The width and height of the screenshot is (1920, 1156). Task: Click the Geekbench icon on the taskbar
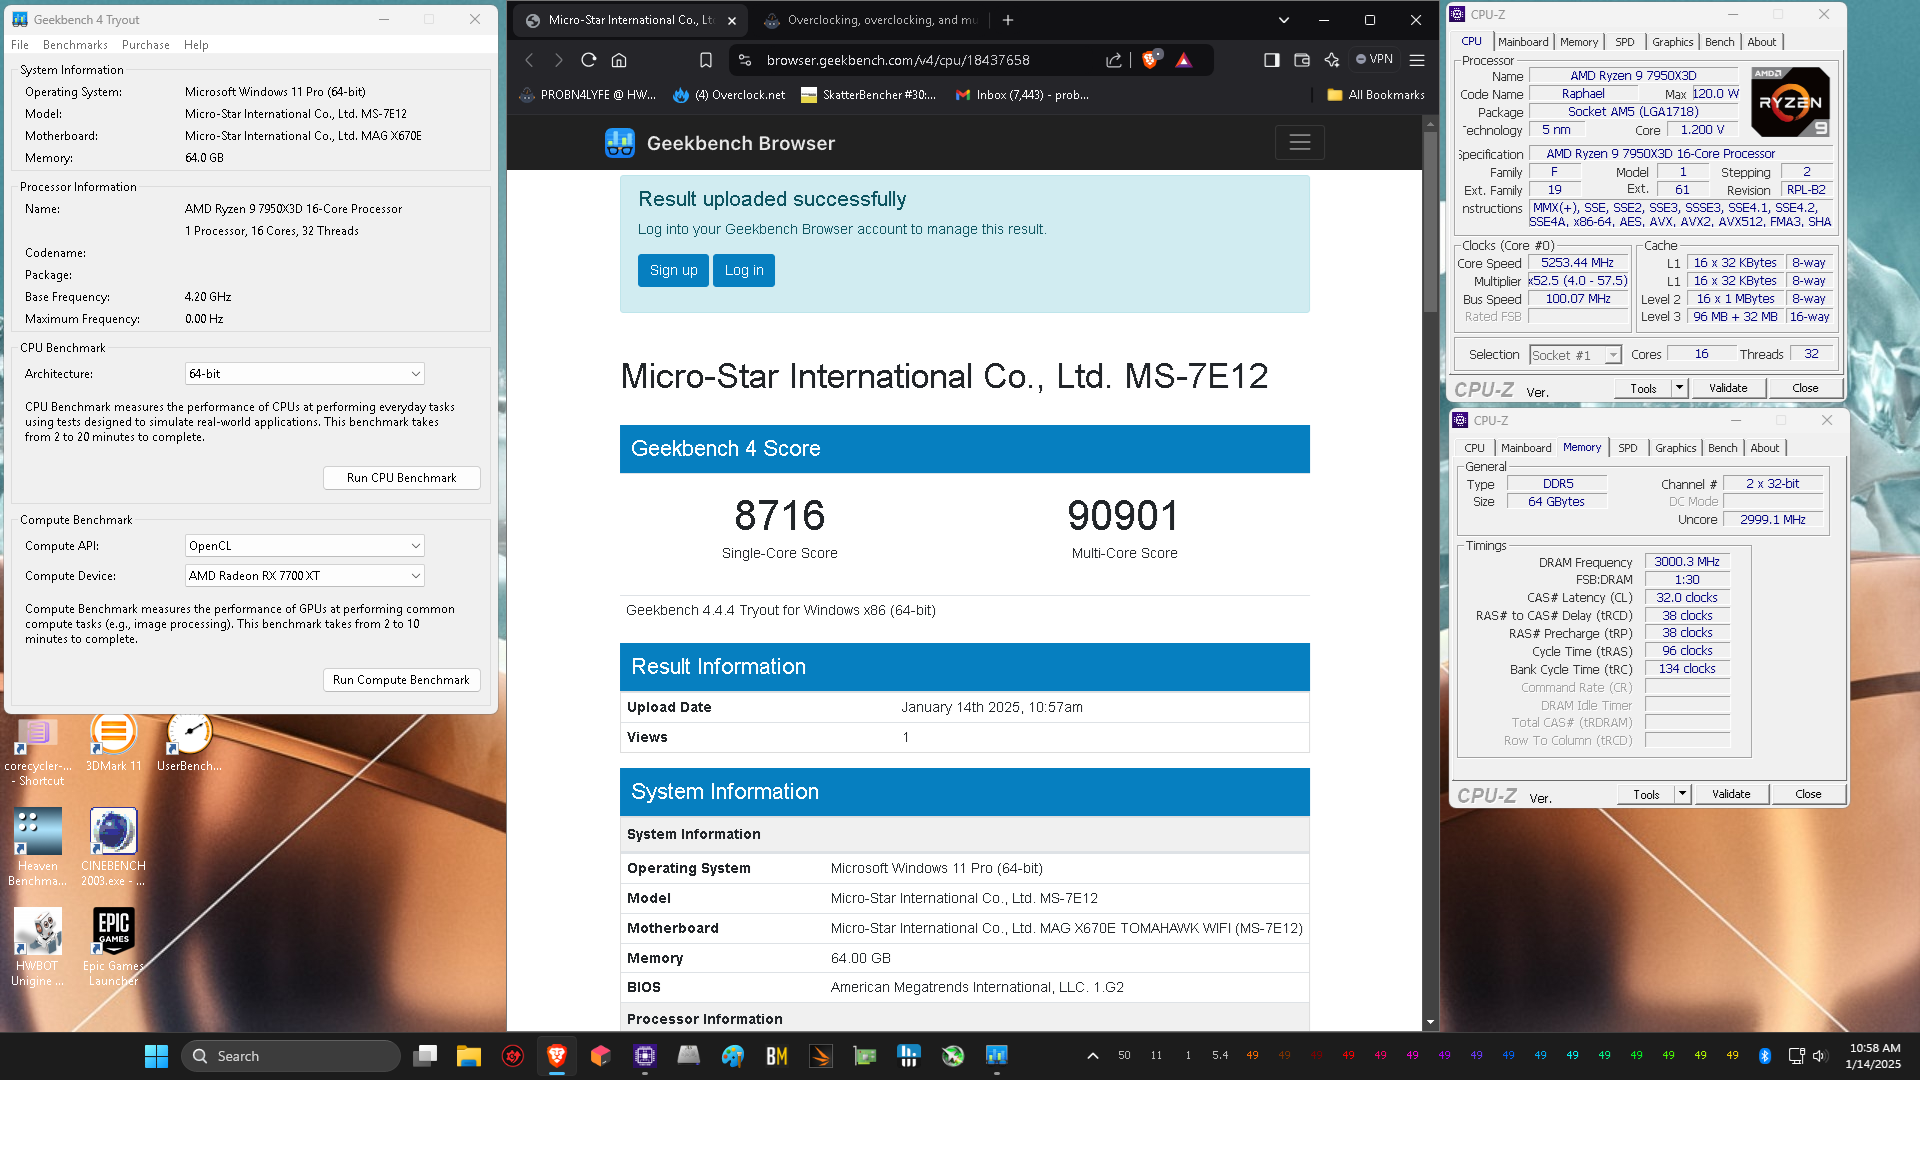click(x=996, y=1056)
